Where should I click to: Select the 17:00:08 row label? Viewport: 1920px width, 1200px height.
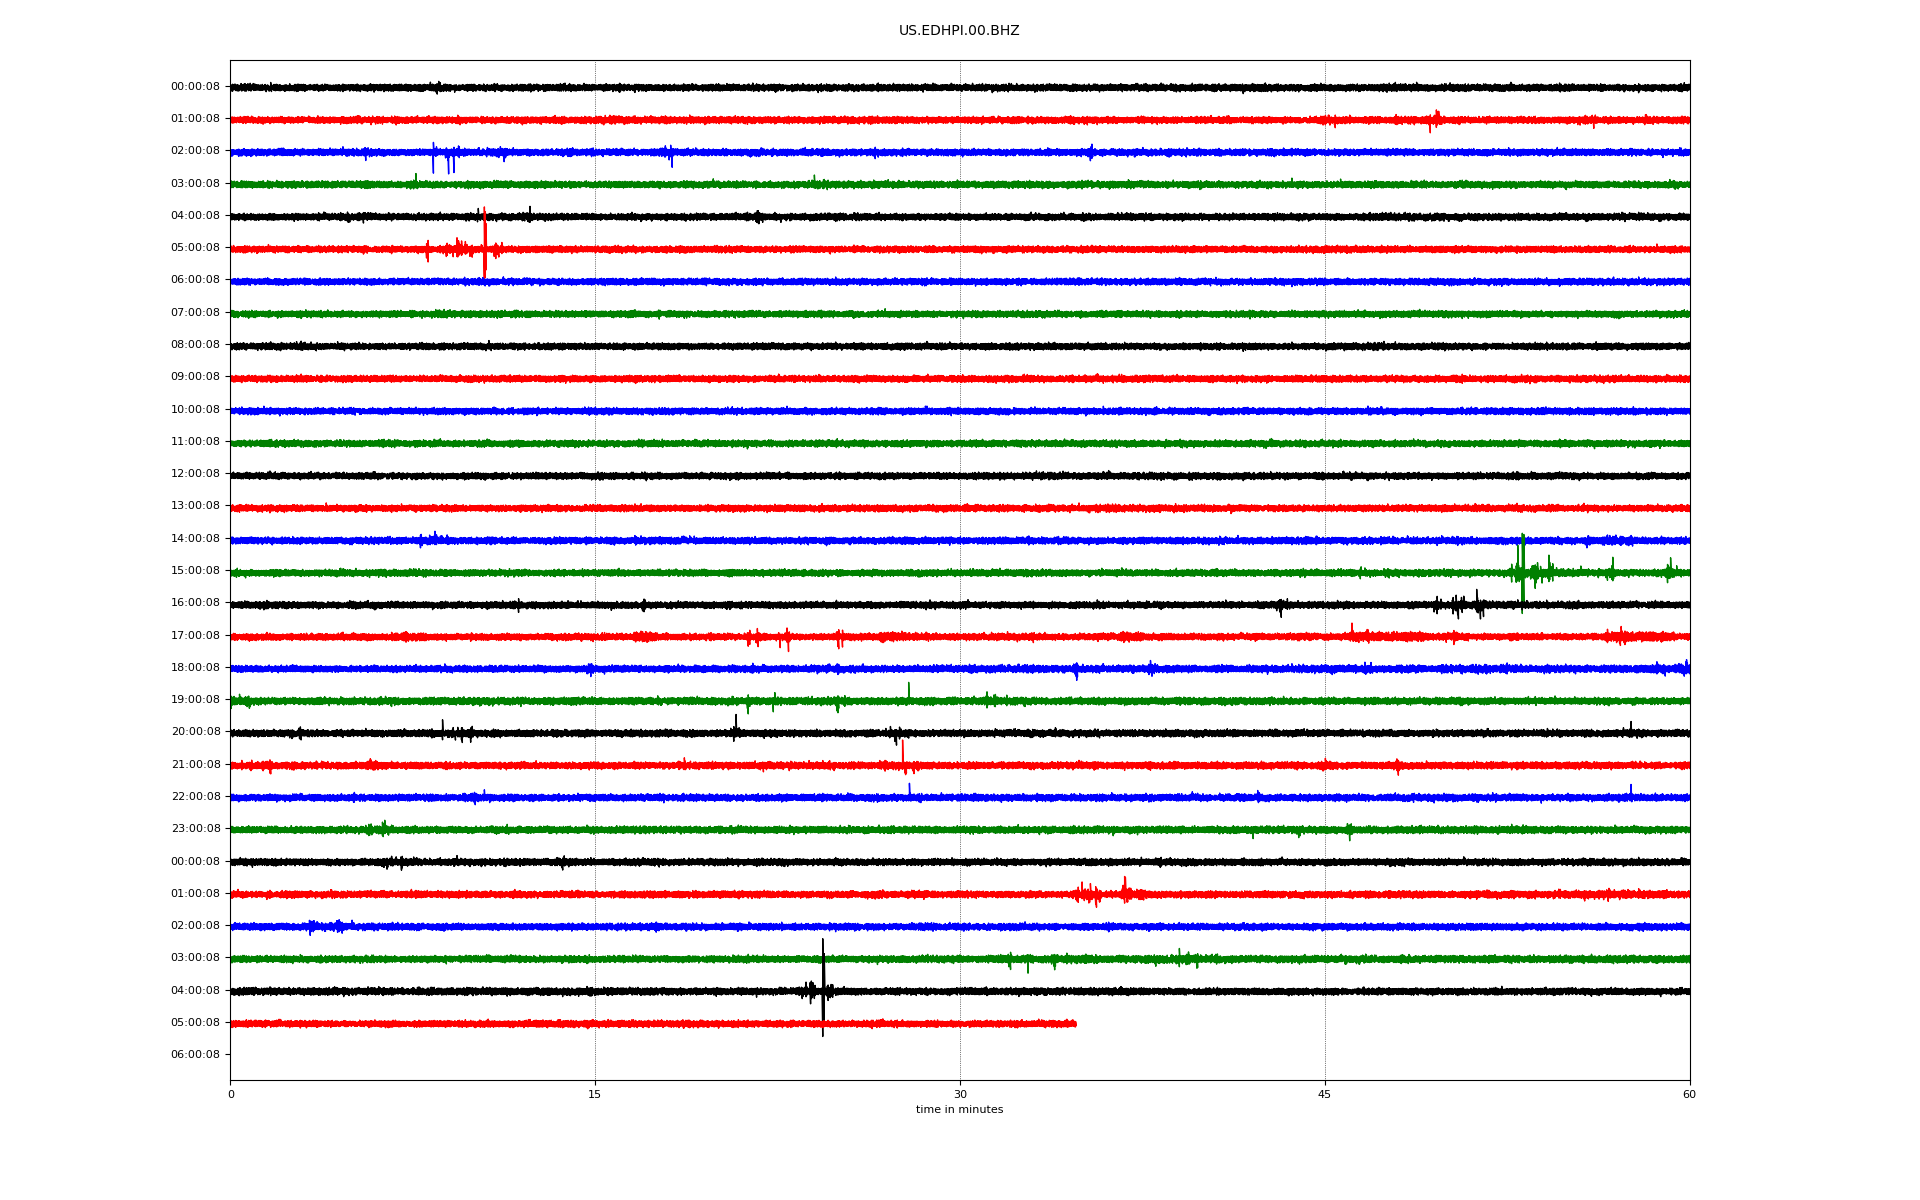pos(195,636)
